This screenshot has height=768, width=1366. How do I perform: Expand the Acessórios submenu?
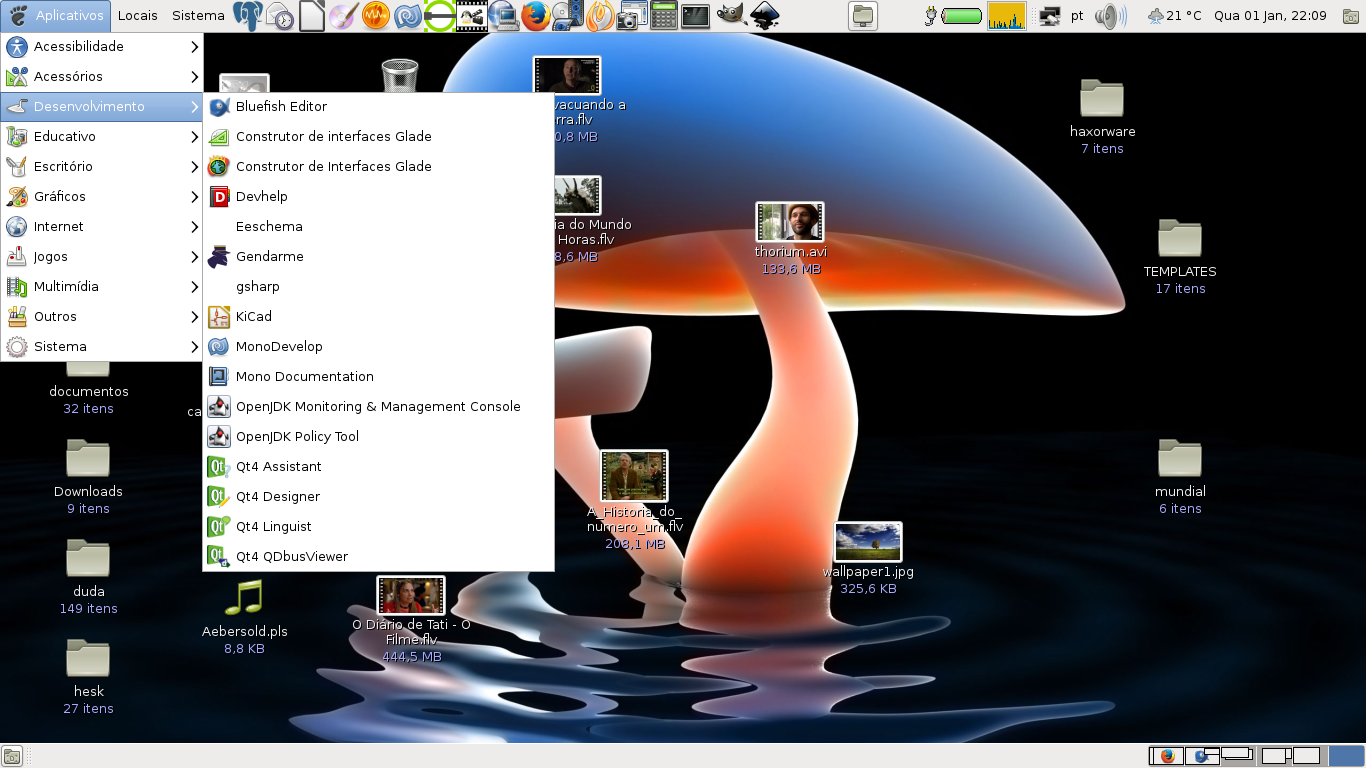point(102,76)
